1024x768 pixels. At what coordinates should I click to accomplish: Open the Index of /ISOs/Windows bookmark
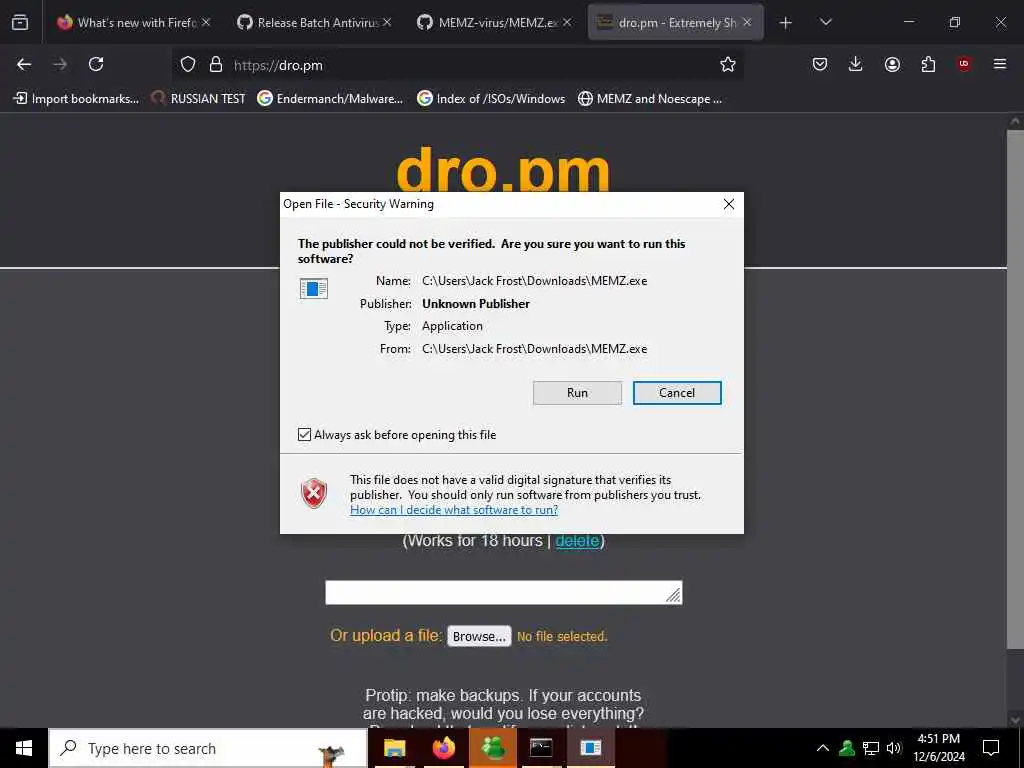(491, 99)
